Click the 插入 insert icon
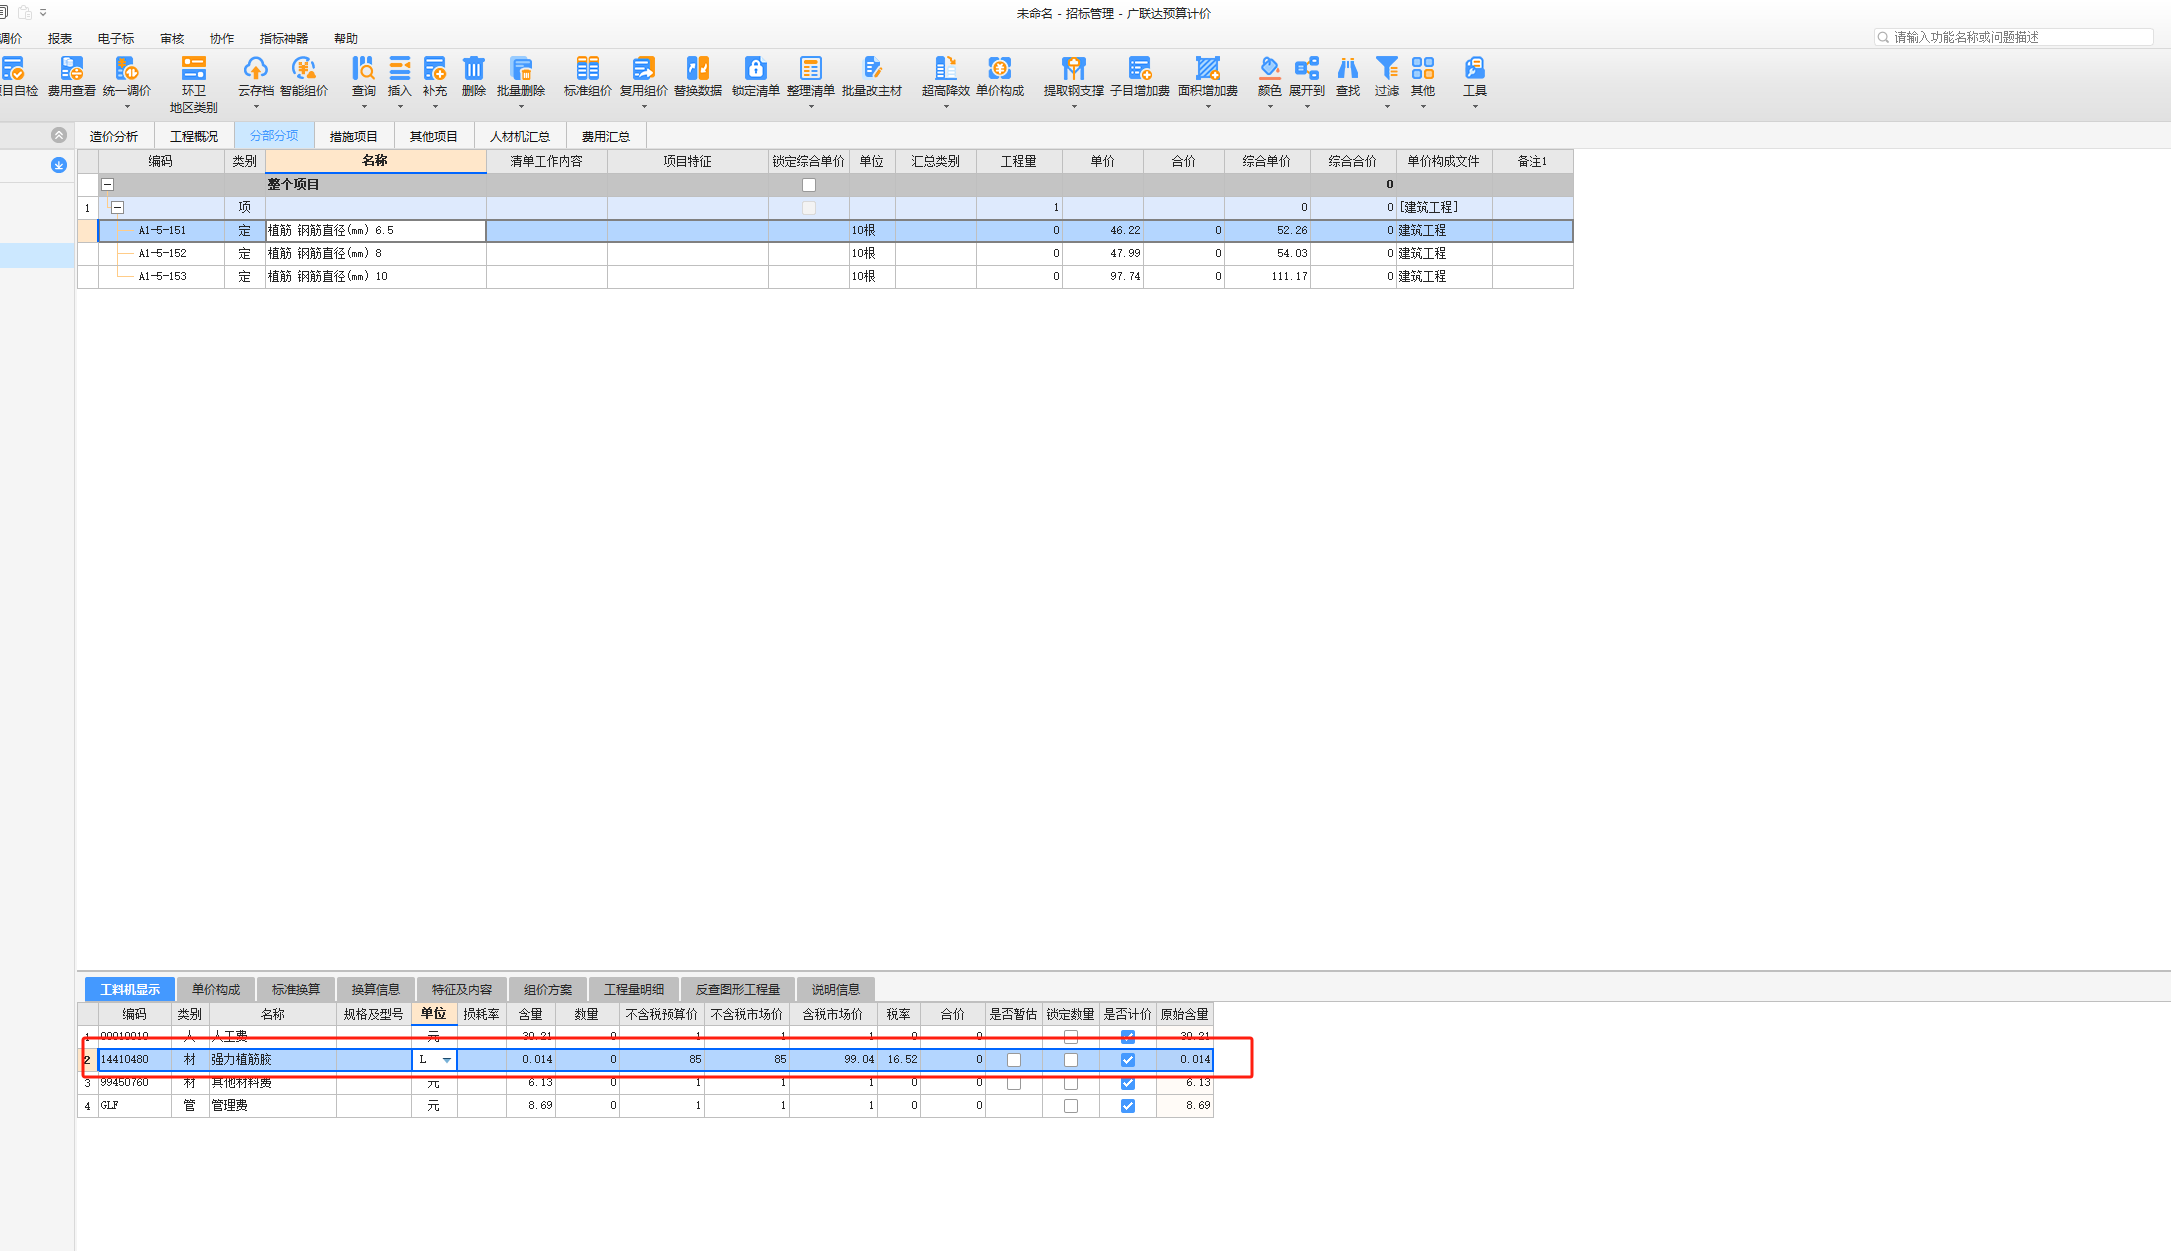This screenshot has height=1251, width=2171. click(x=400, y=68)
